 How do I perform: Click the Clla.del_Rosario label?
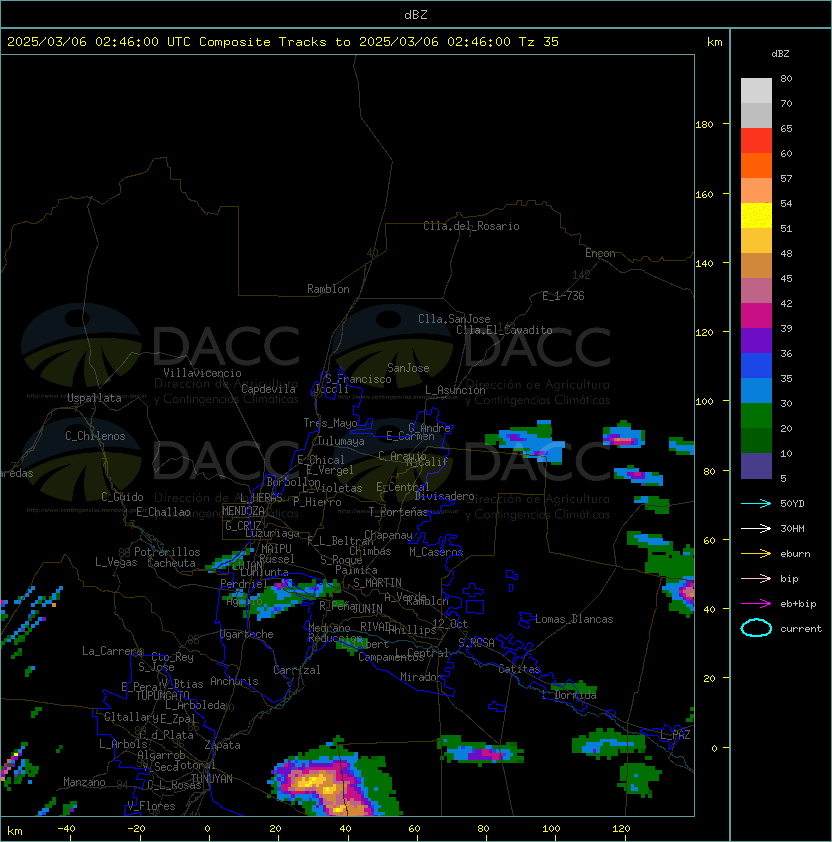tap(471, 226)
